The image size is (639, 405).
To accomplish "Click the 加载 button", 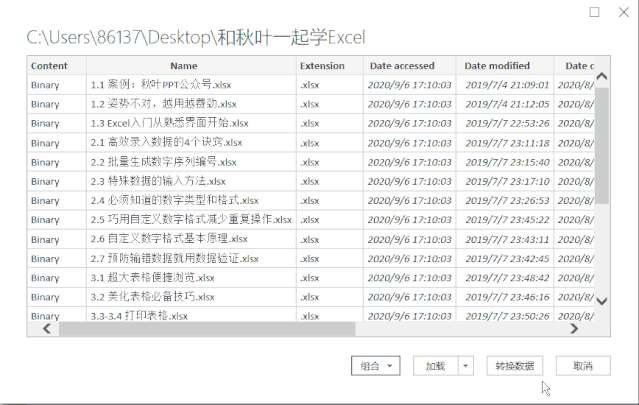I will 435,365.
